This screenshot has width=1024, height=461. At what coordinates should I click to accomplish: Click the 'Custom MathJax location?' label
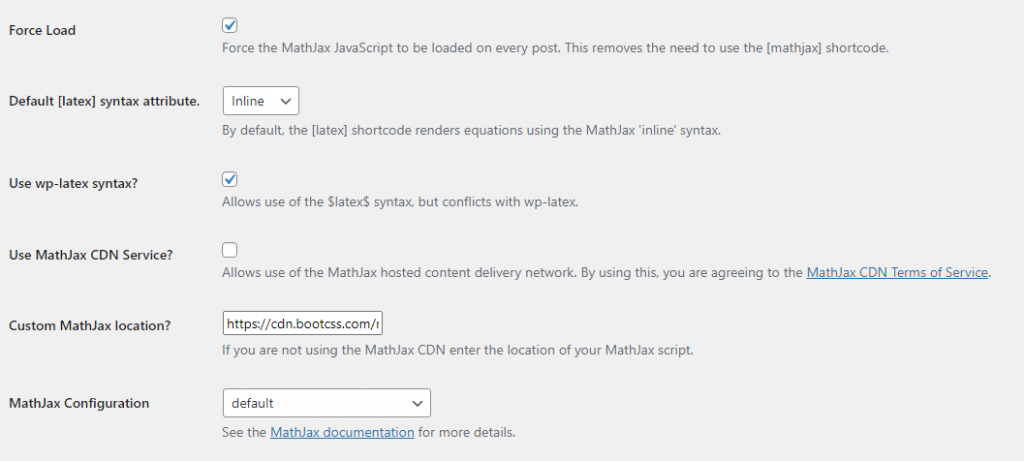[x=88, y=326]
